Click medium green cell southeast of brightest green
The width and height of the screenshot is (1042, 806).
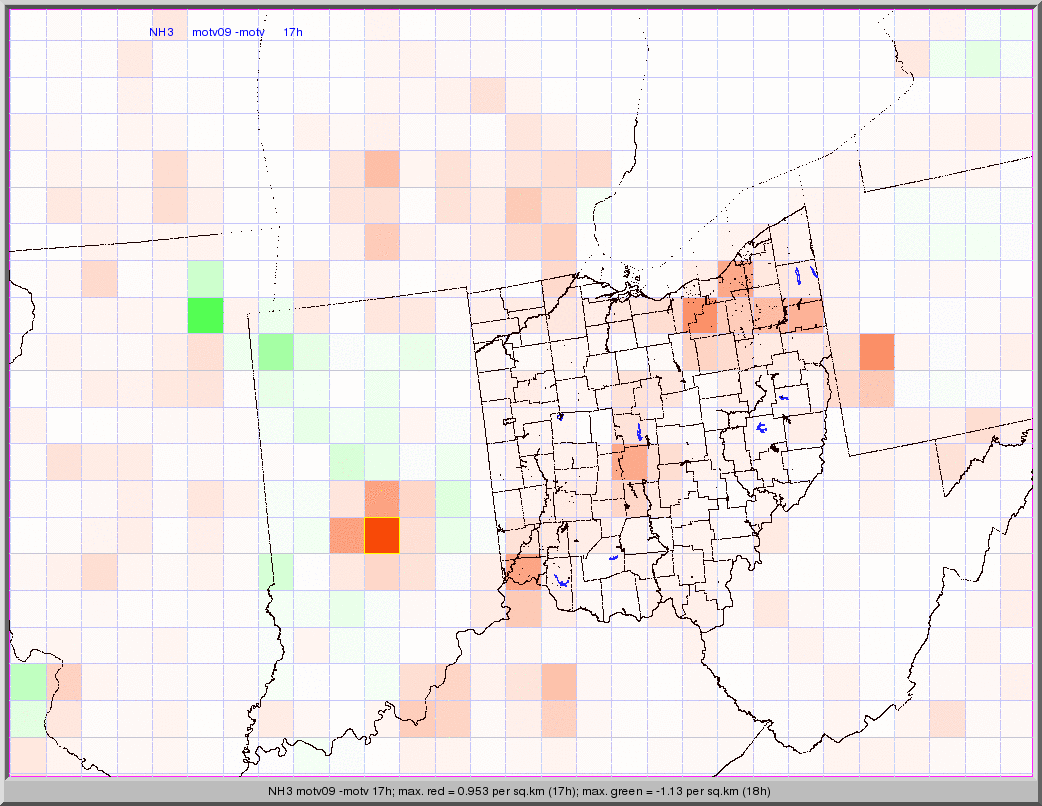pyautogui.click(x=275, y=352)
